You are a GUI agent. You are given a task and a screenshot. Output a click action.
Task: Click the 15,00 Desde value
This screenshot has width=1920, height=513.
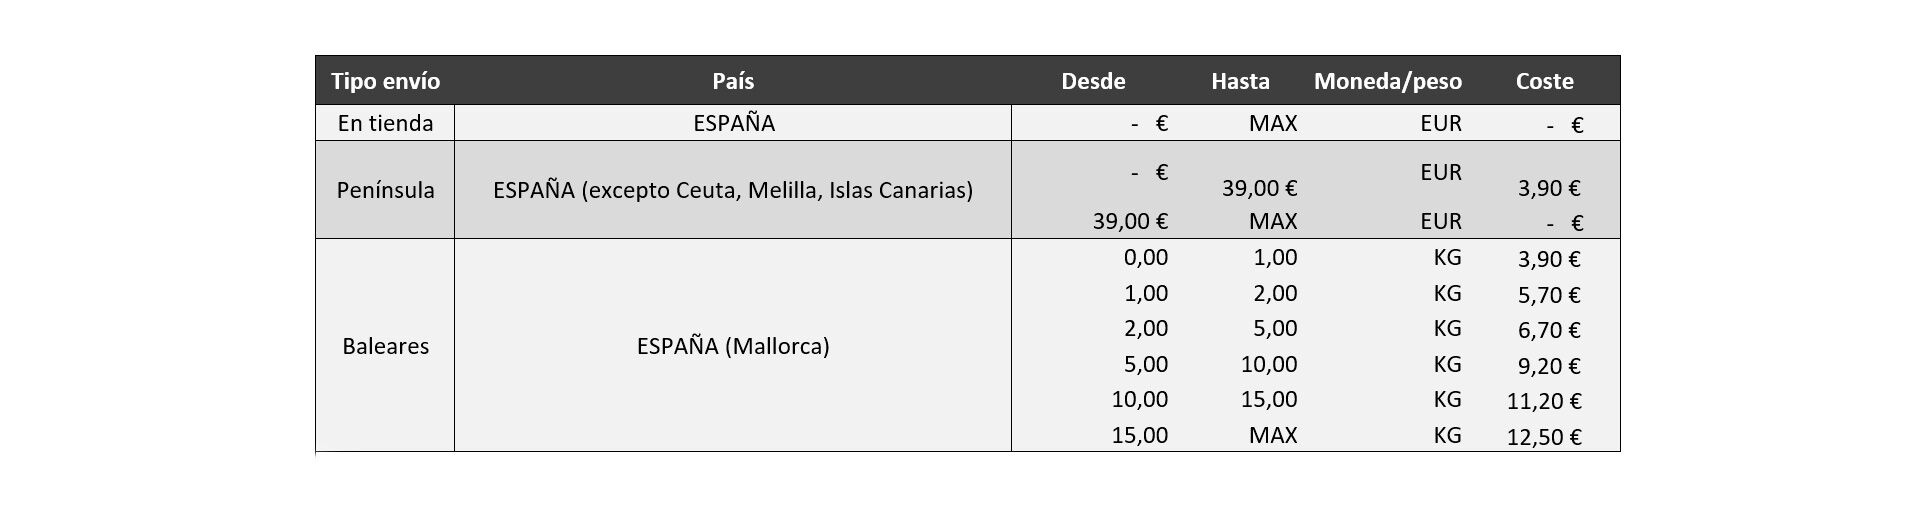tap(1139, 435)
